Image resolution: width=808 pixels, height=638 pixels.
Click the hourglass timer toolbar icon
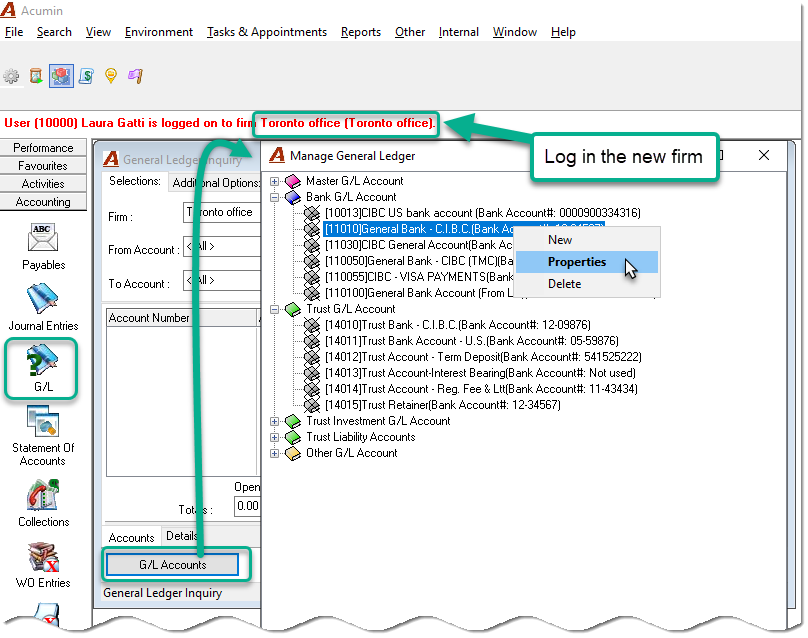tap(36, 76)
